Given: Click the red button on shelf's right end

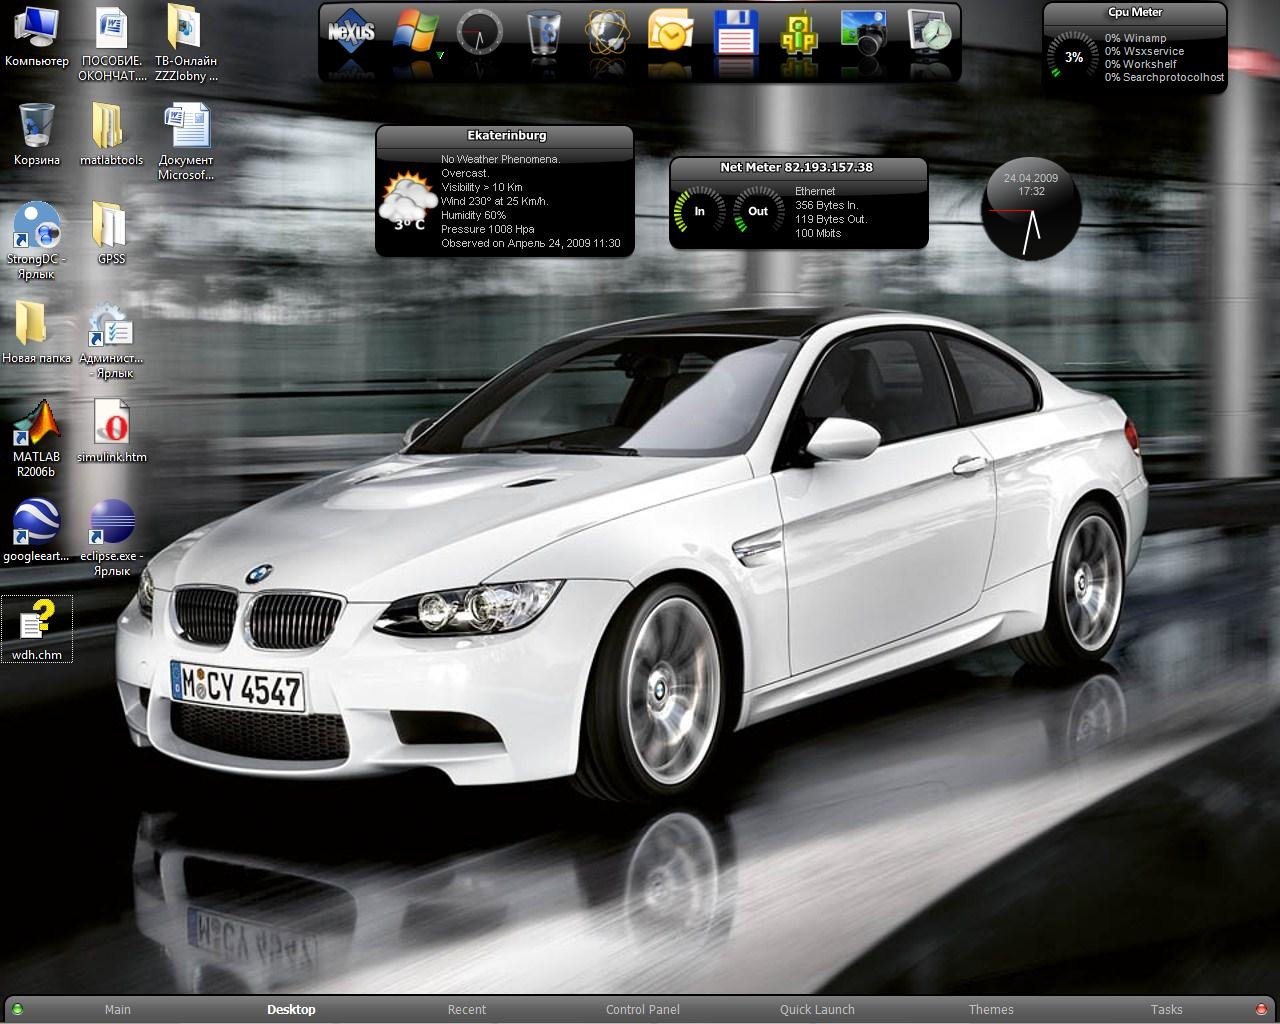Looking at the screenshot, I should (1261, 1009).
